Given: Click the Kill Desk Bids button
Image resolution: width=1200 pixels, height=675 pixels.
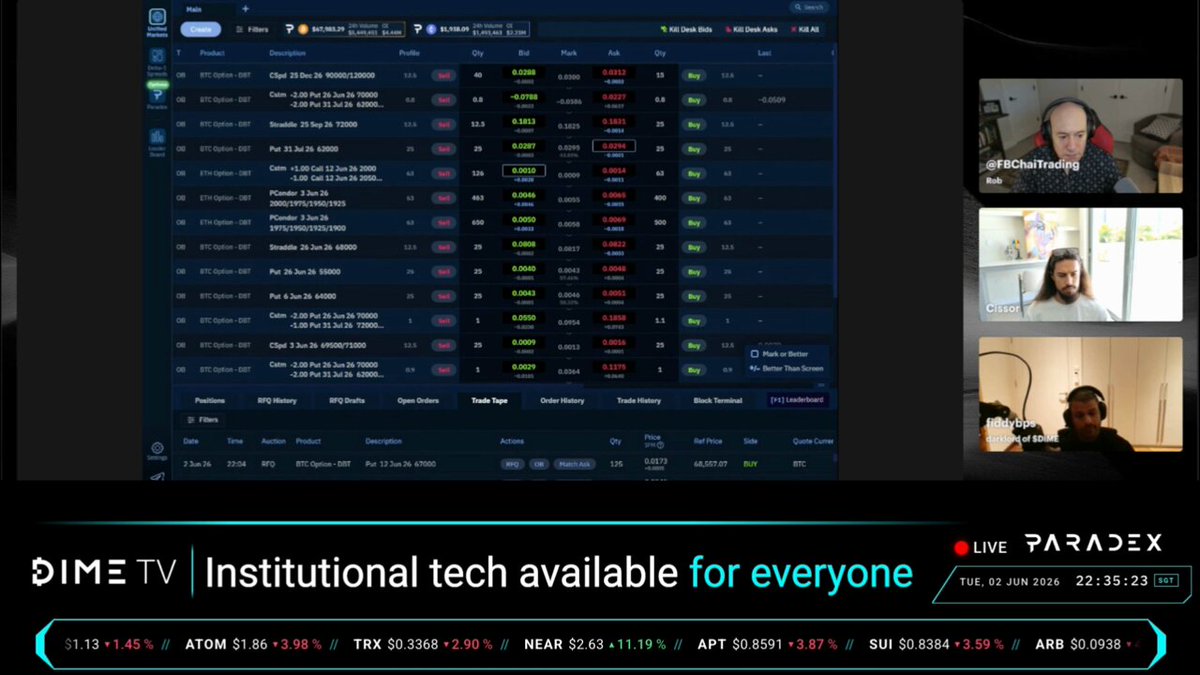Looking at the screenshot, I should tap(686, 30).
